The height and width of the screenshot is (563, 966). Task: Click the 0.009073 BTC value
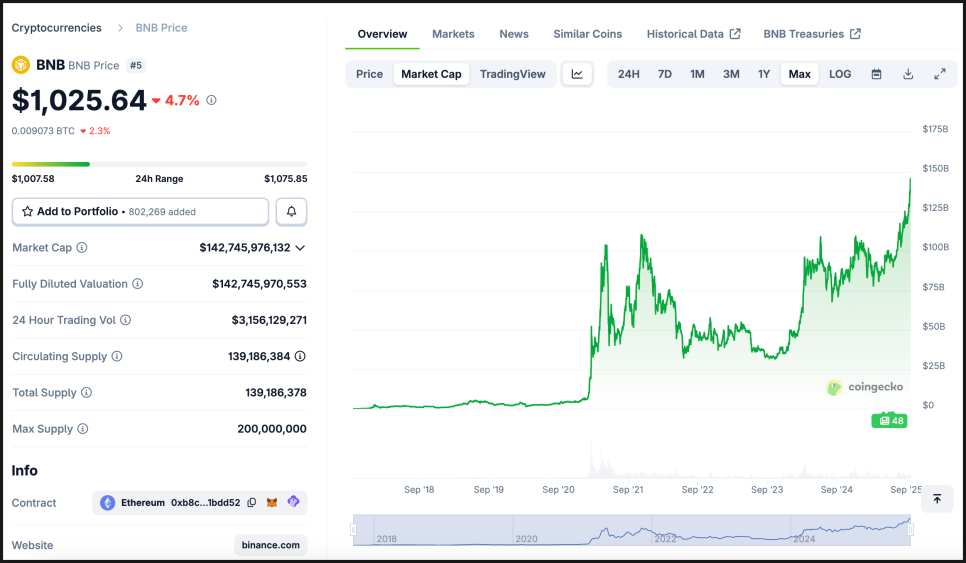point(43,131)
